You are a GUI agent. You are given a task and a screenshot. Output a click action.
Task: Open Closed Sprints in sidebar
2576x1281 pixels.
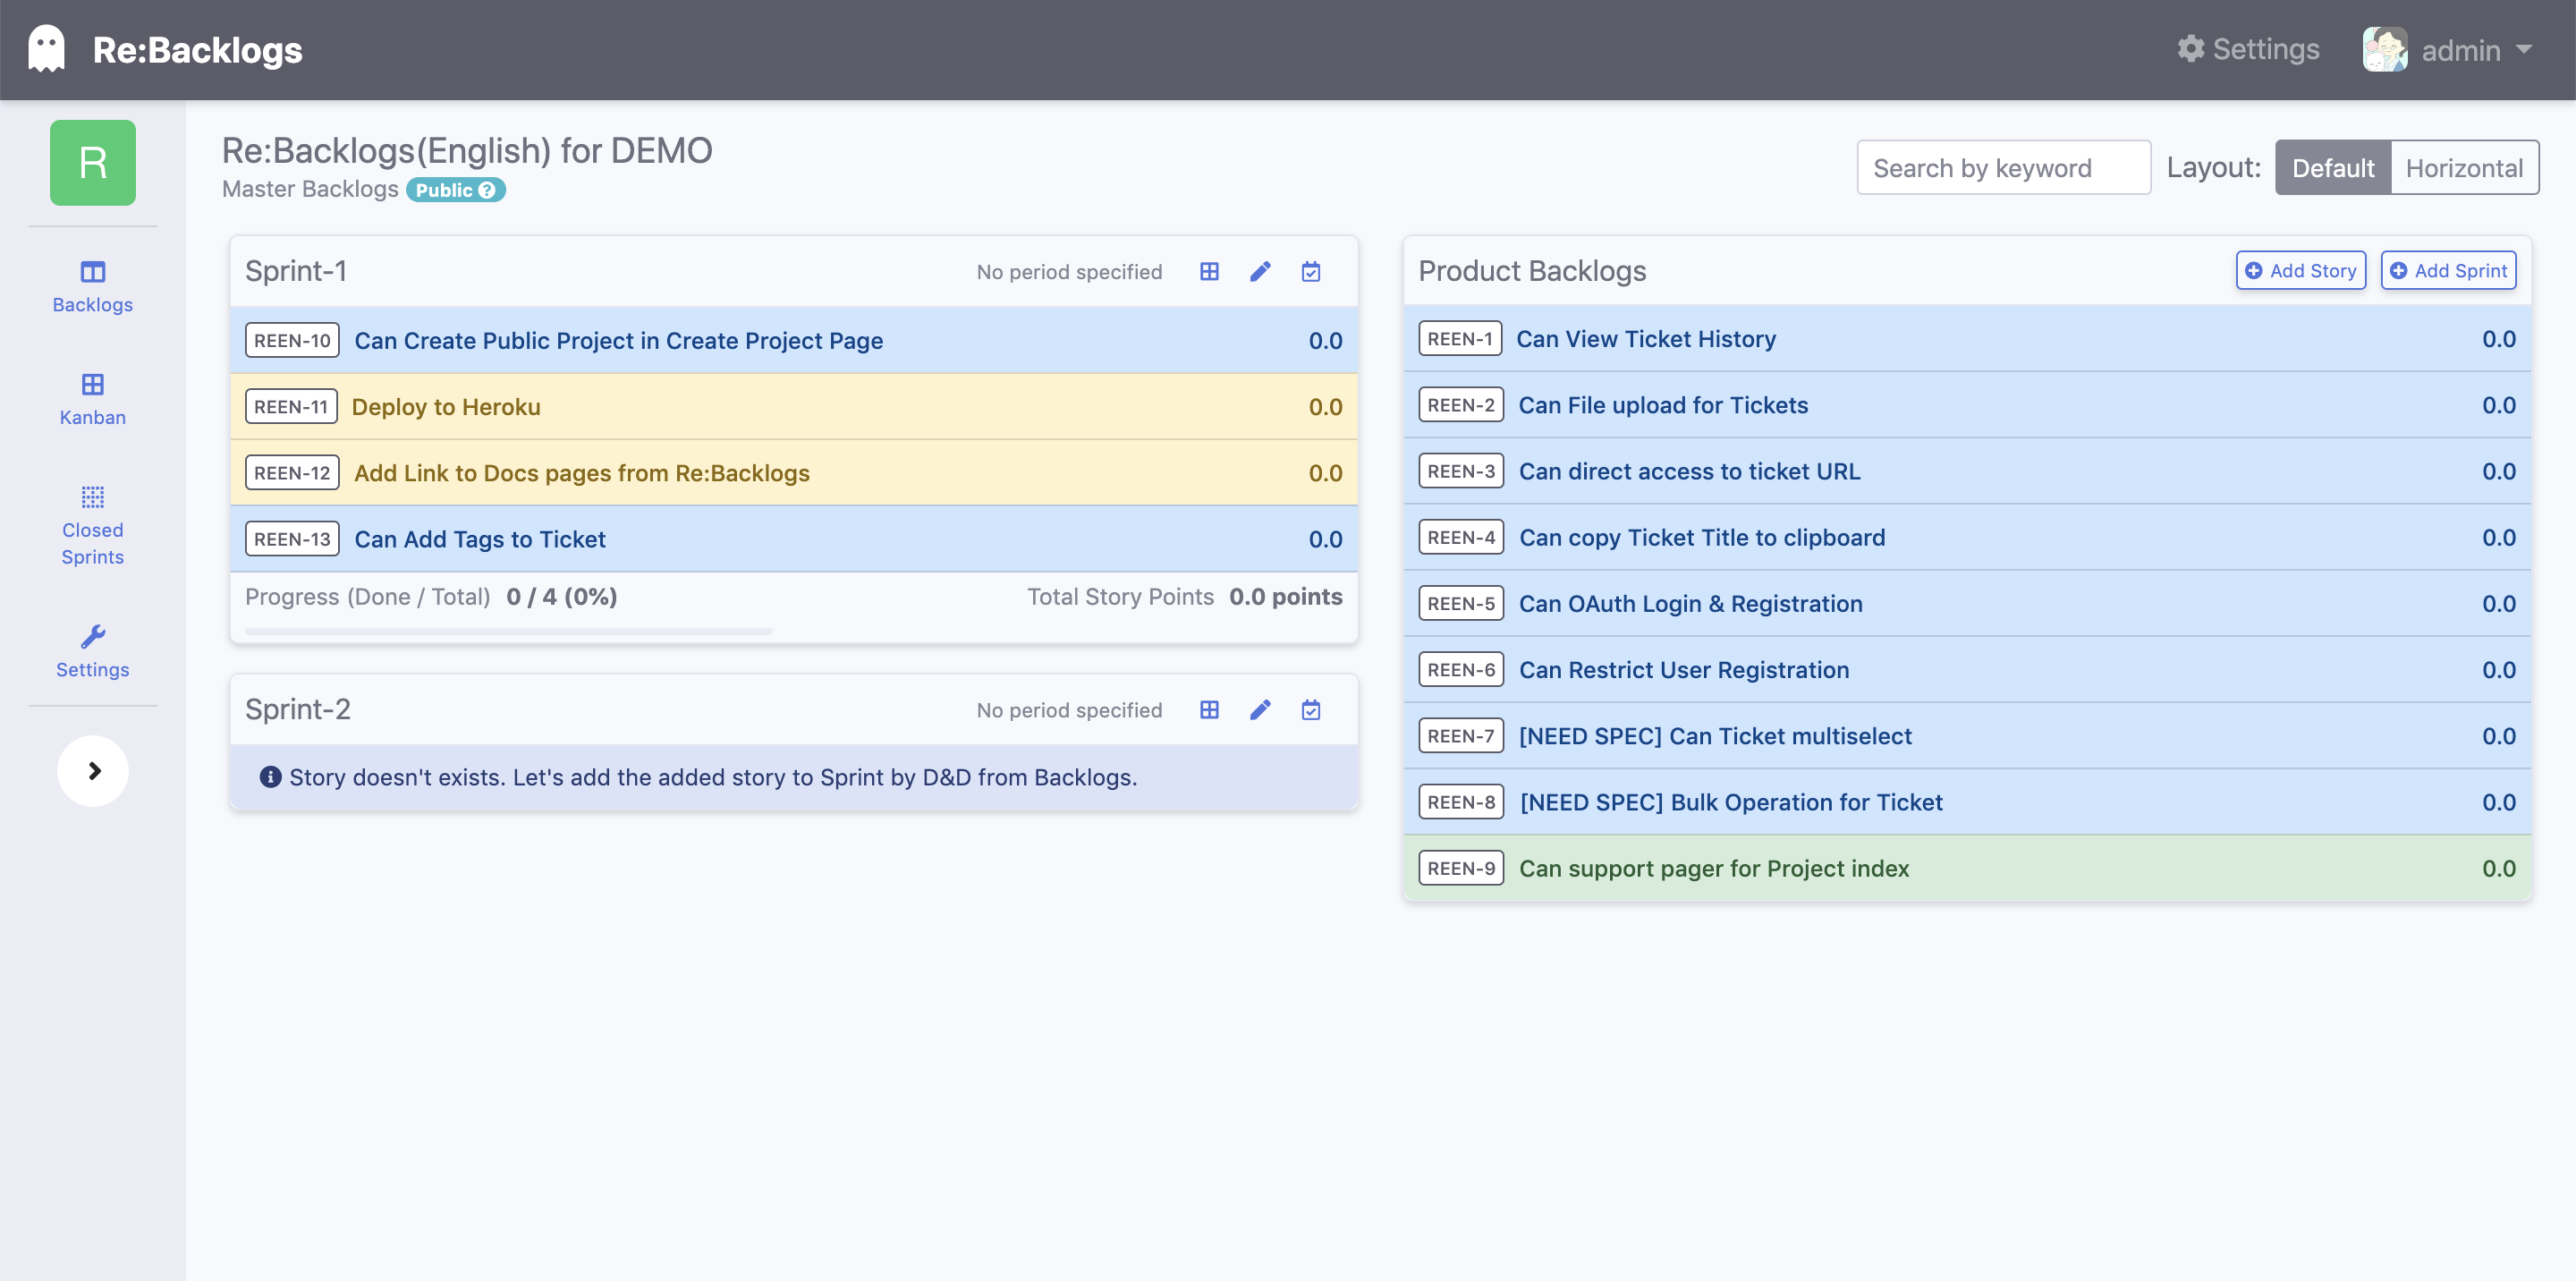point(92,525)
